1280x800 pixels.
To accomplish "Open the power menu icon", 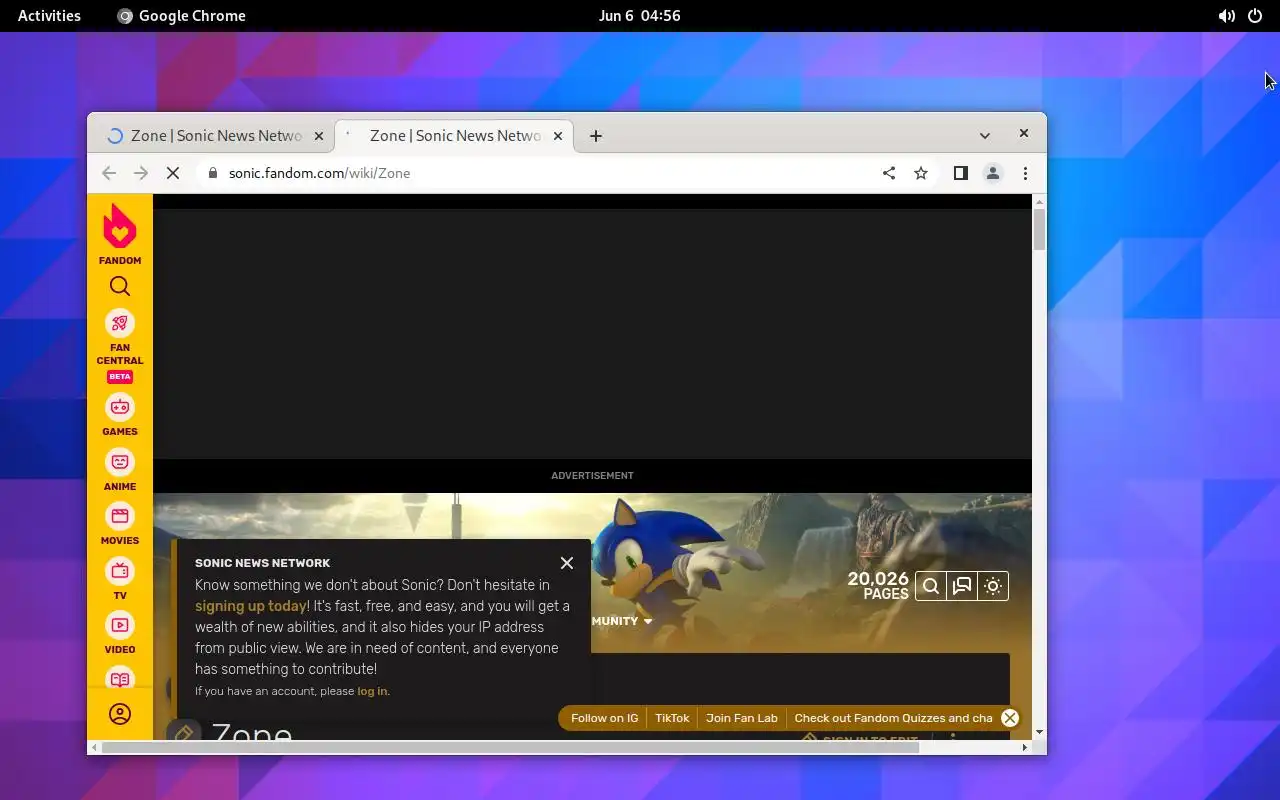I will 1255,16.
